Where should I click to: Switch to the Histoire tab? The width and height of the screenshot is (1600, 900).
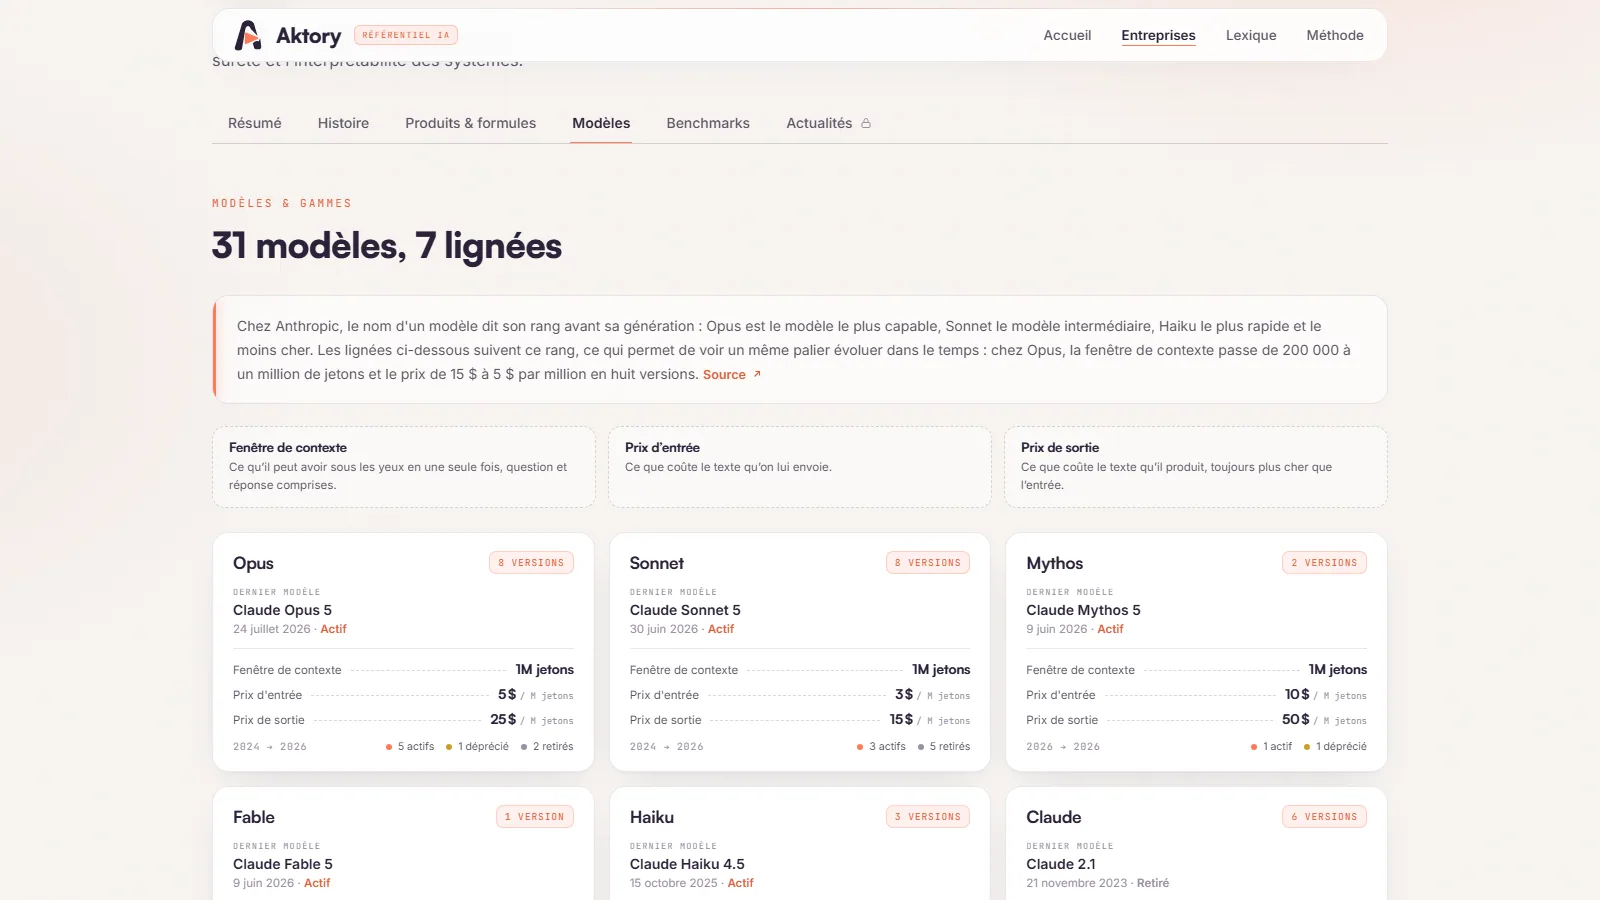click(x=343, y=123)
